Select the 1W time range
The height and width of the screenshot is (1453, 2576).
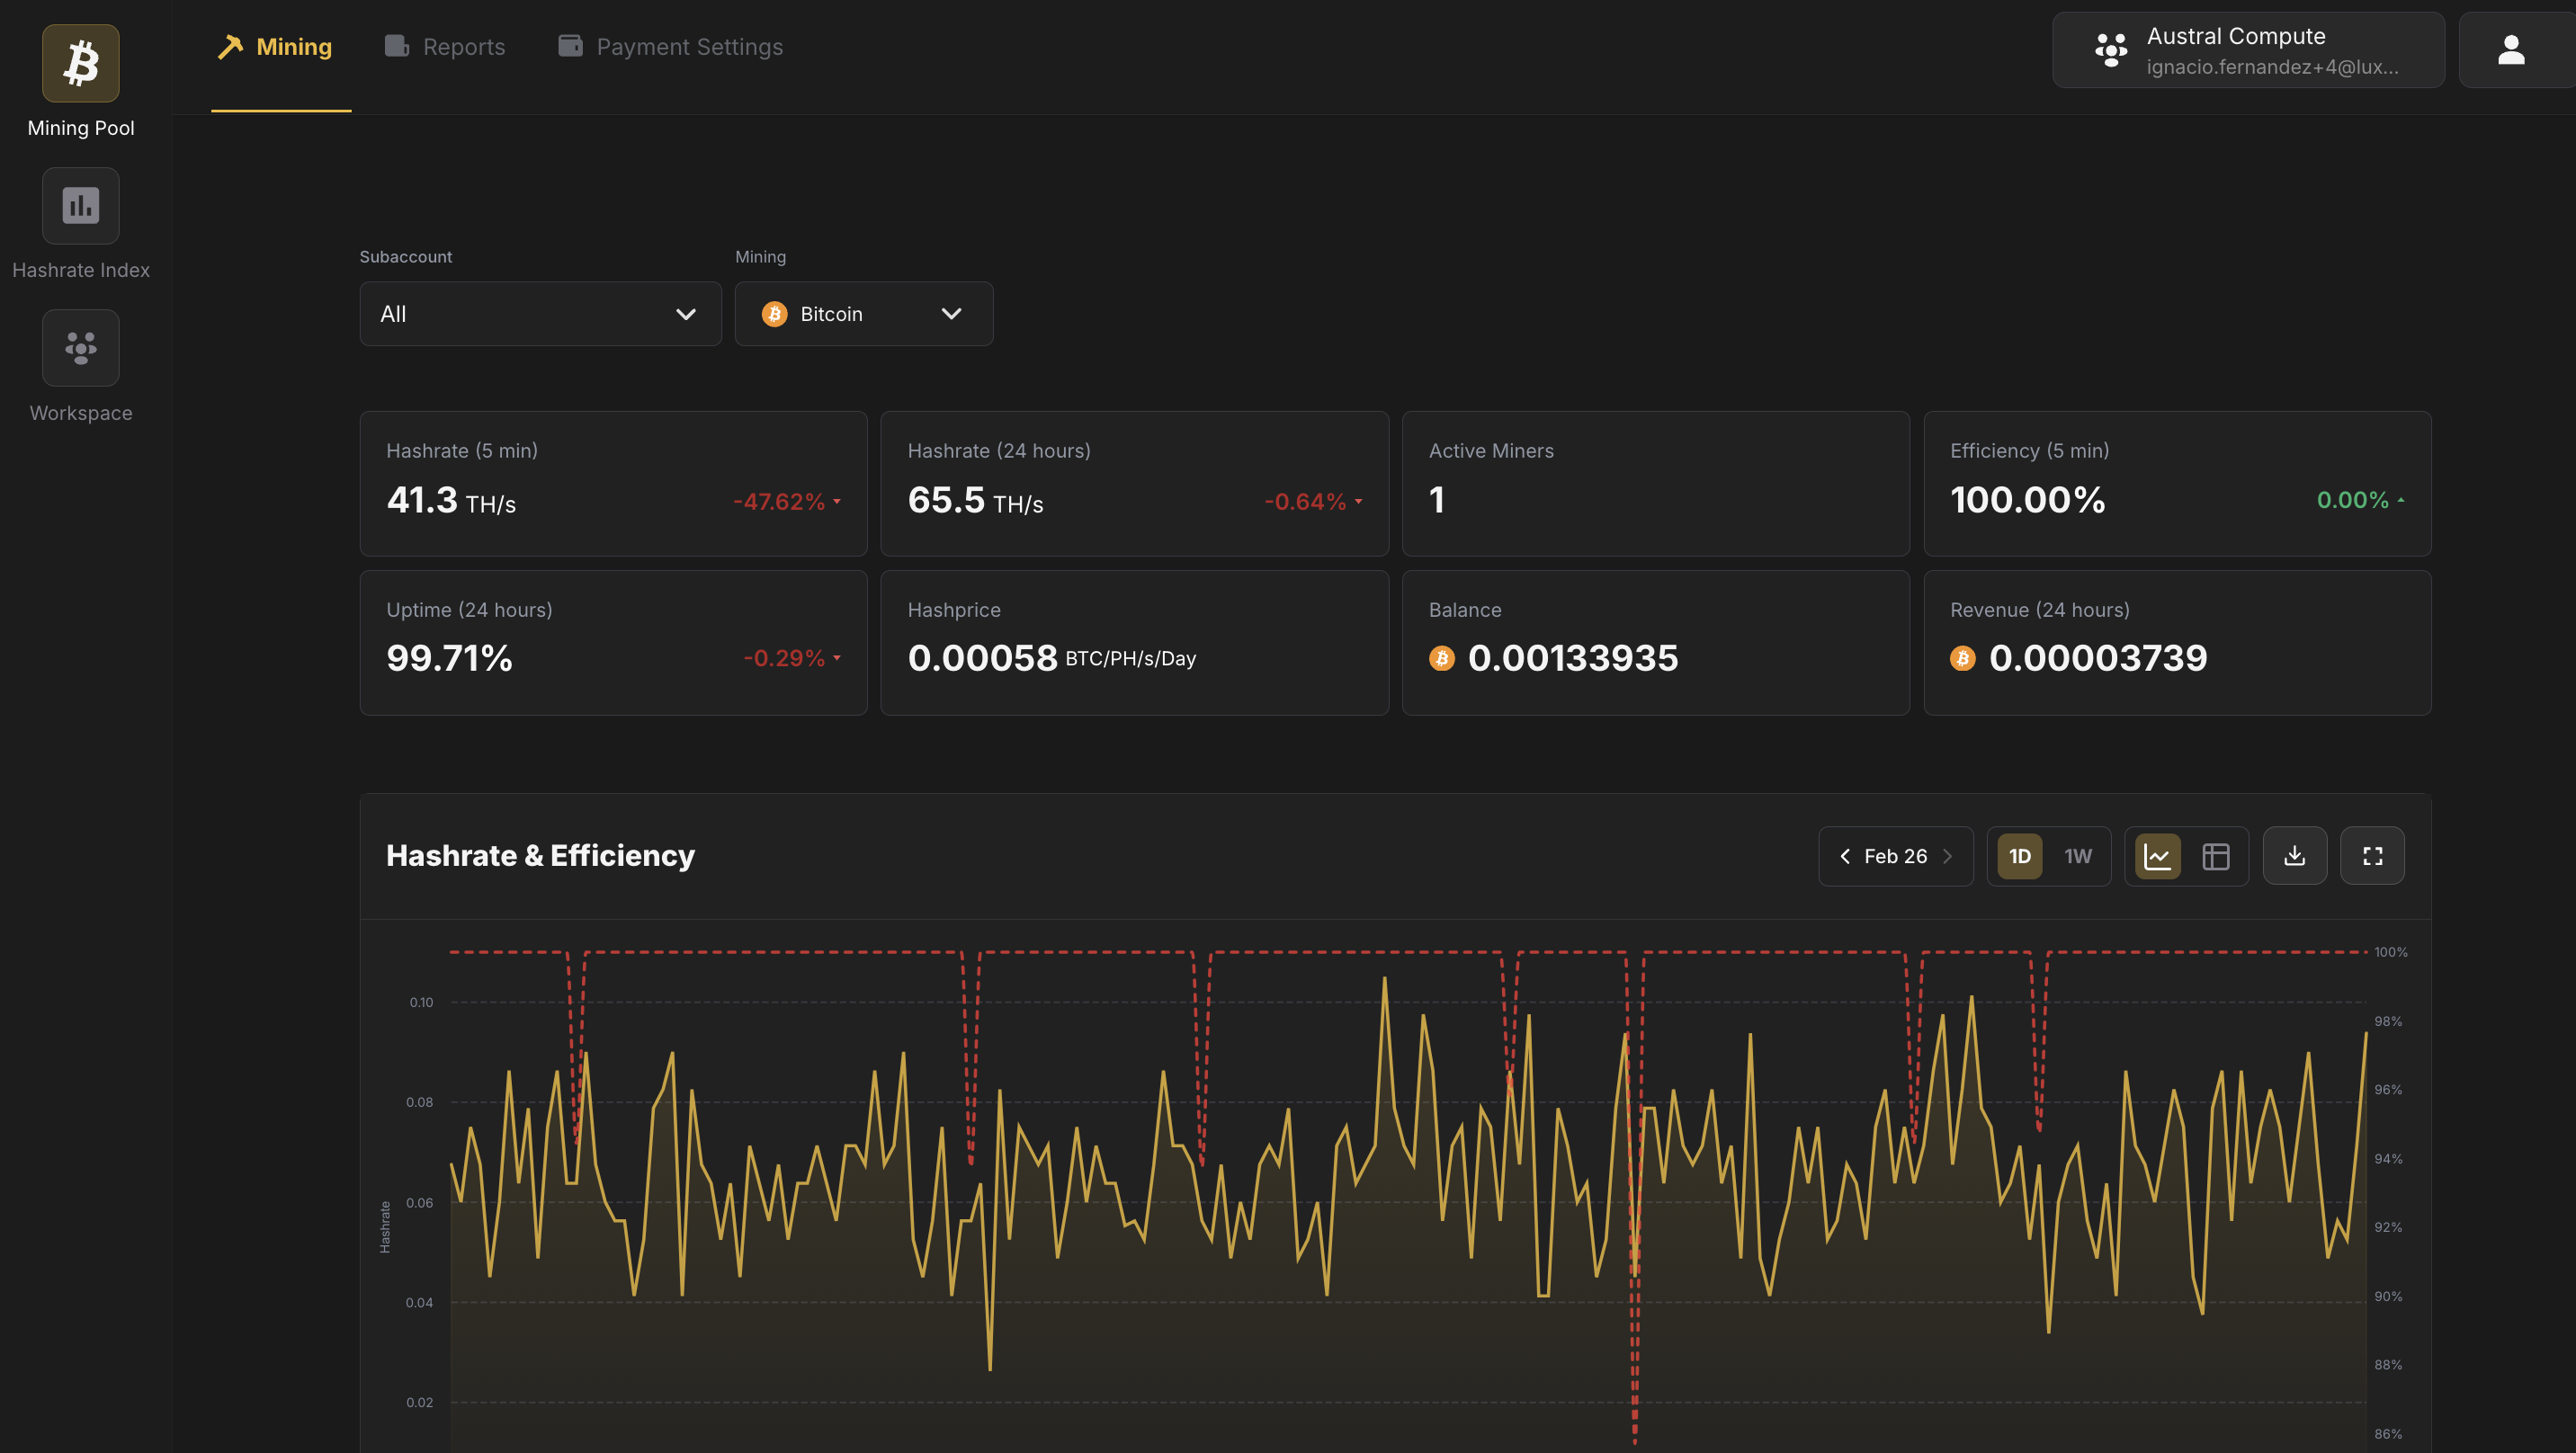click(x=2078, y=856)
